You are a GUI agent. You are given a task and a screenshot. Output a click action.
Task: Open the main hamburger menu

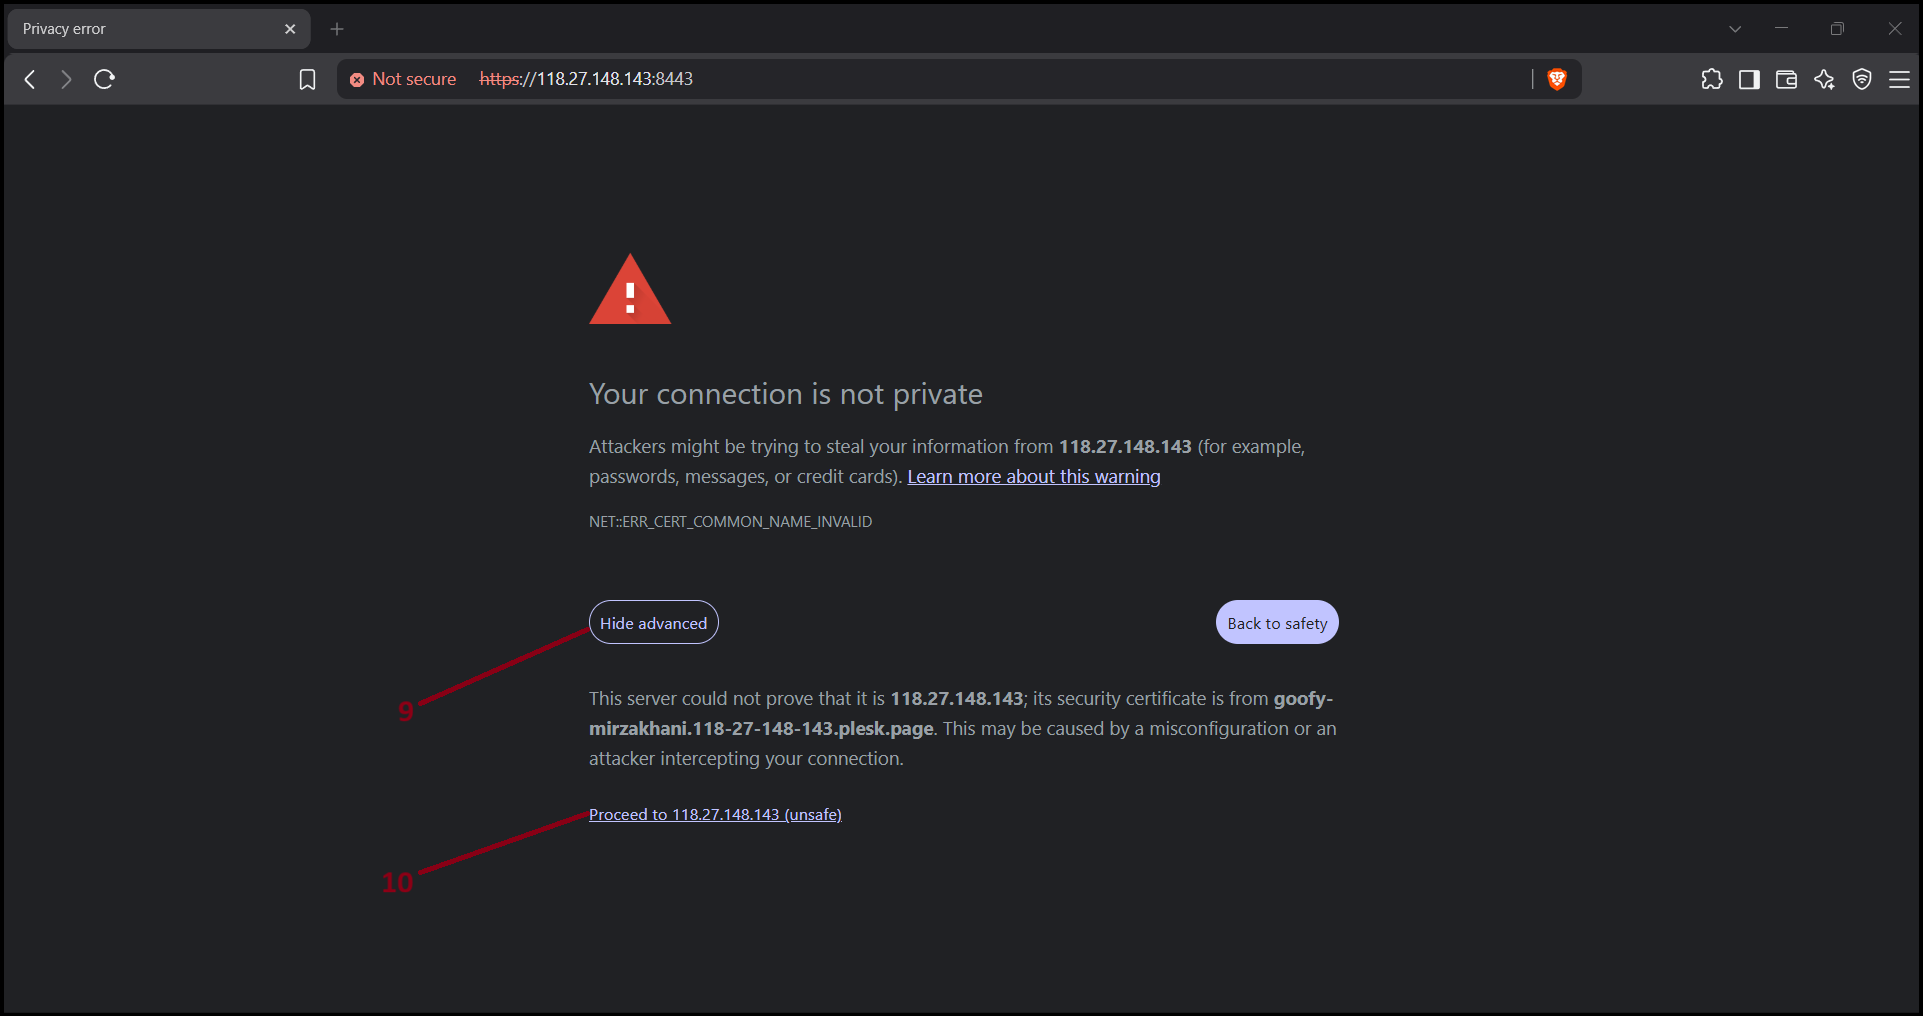(1899, 79)
